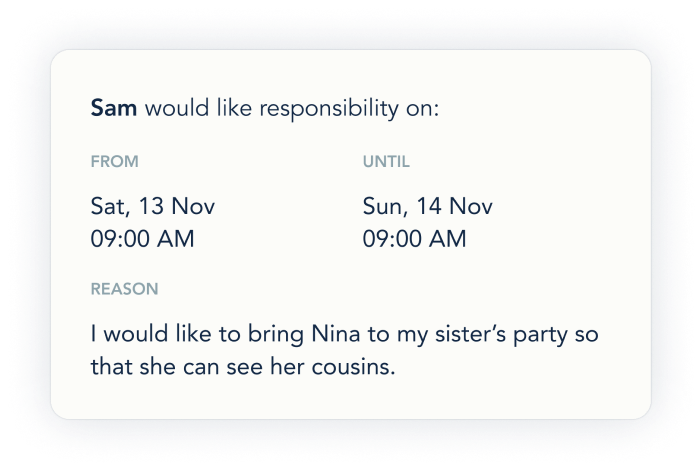Screen dimensions: 700x469
Task: Click the end date Sun, 14 Nov
Action: [428, 207]
